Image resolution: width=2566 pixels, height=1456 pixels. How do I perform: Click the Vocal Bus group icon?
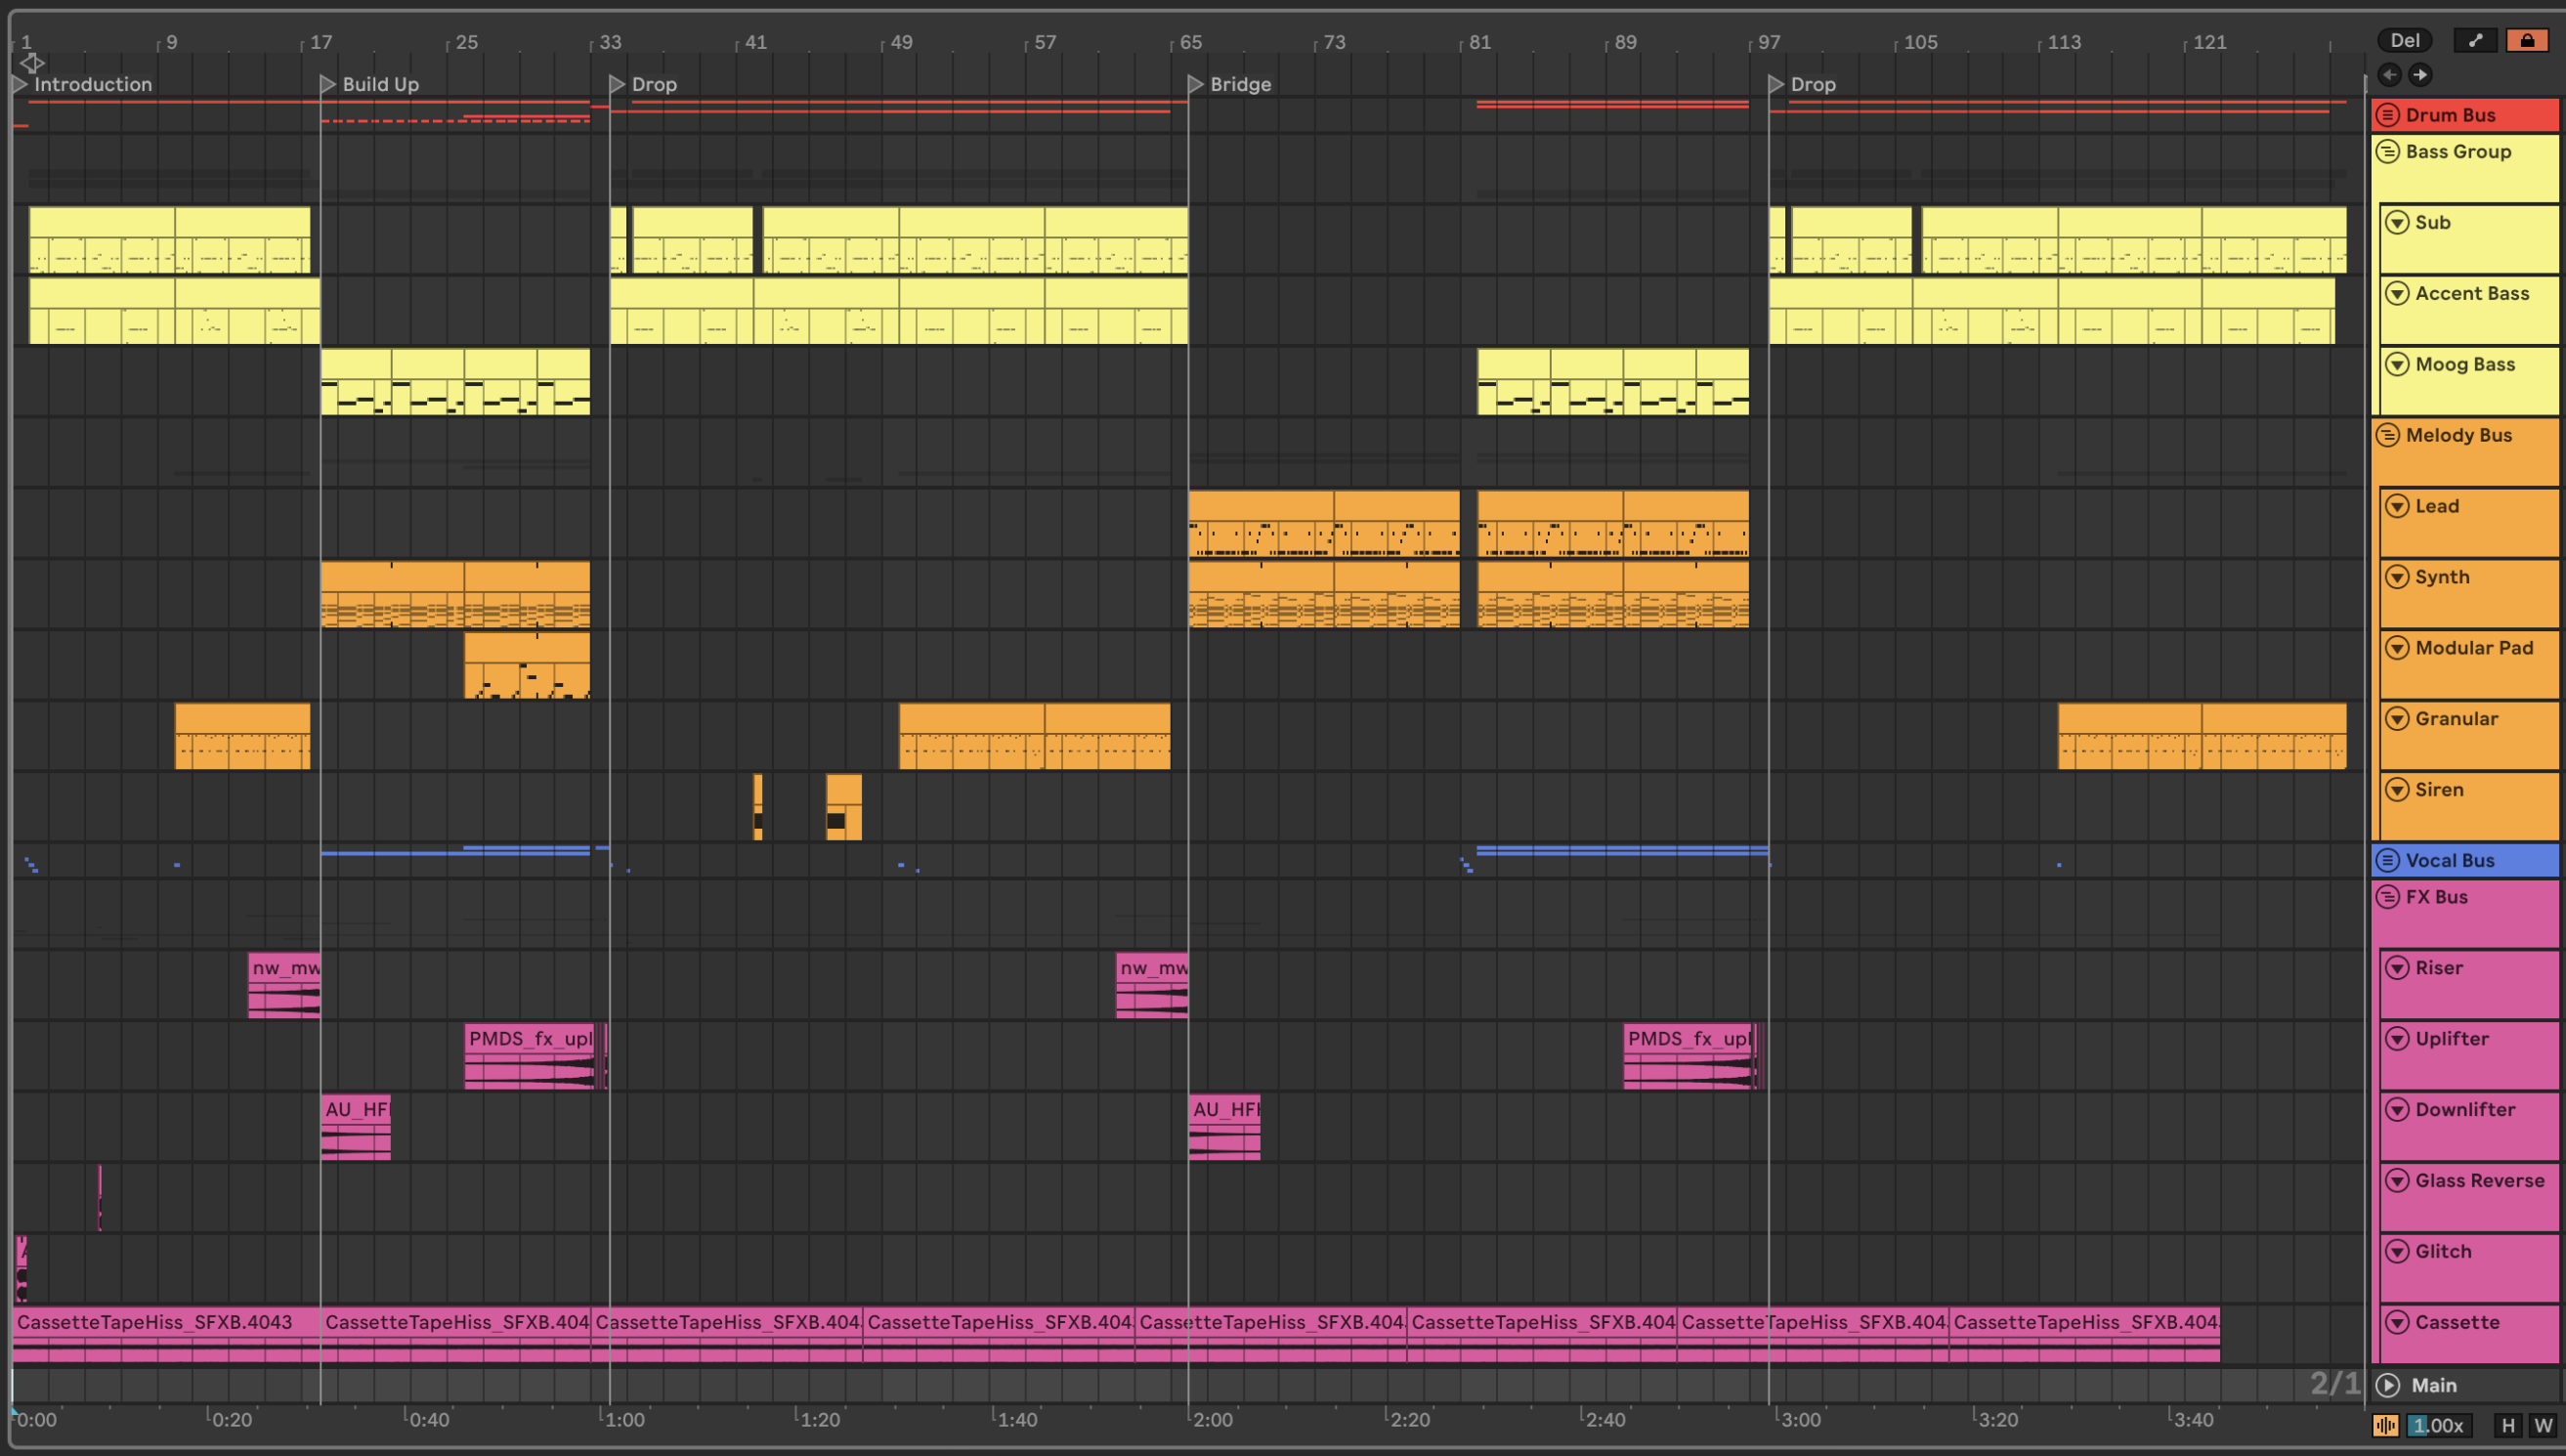point(2388,860)
